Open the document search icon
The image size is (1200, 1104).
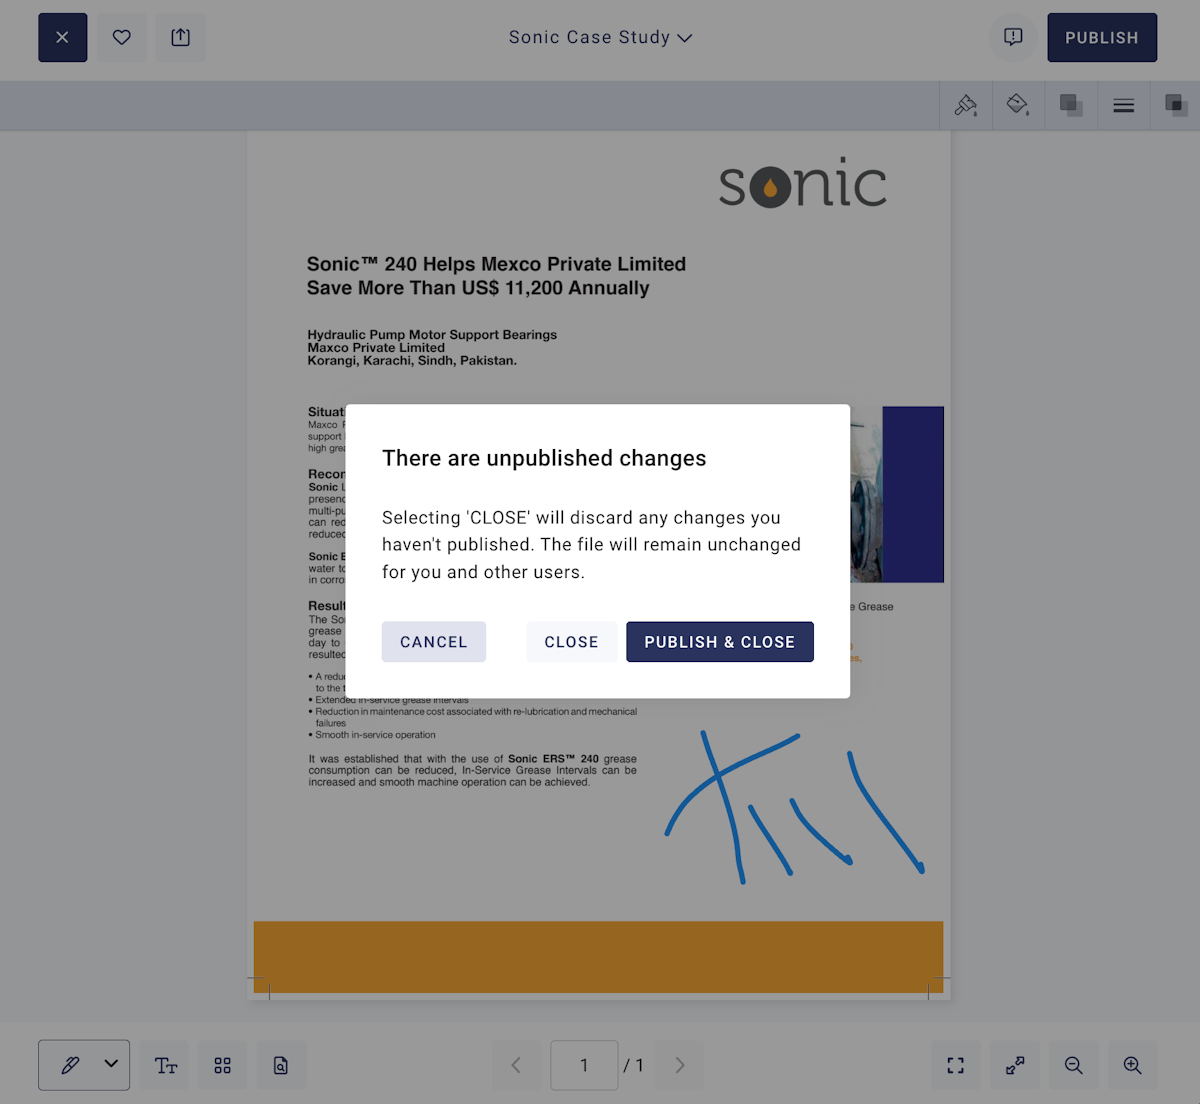[x=281, y=1066]
